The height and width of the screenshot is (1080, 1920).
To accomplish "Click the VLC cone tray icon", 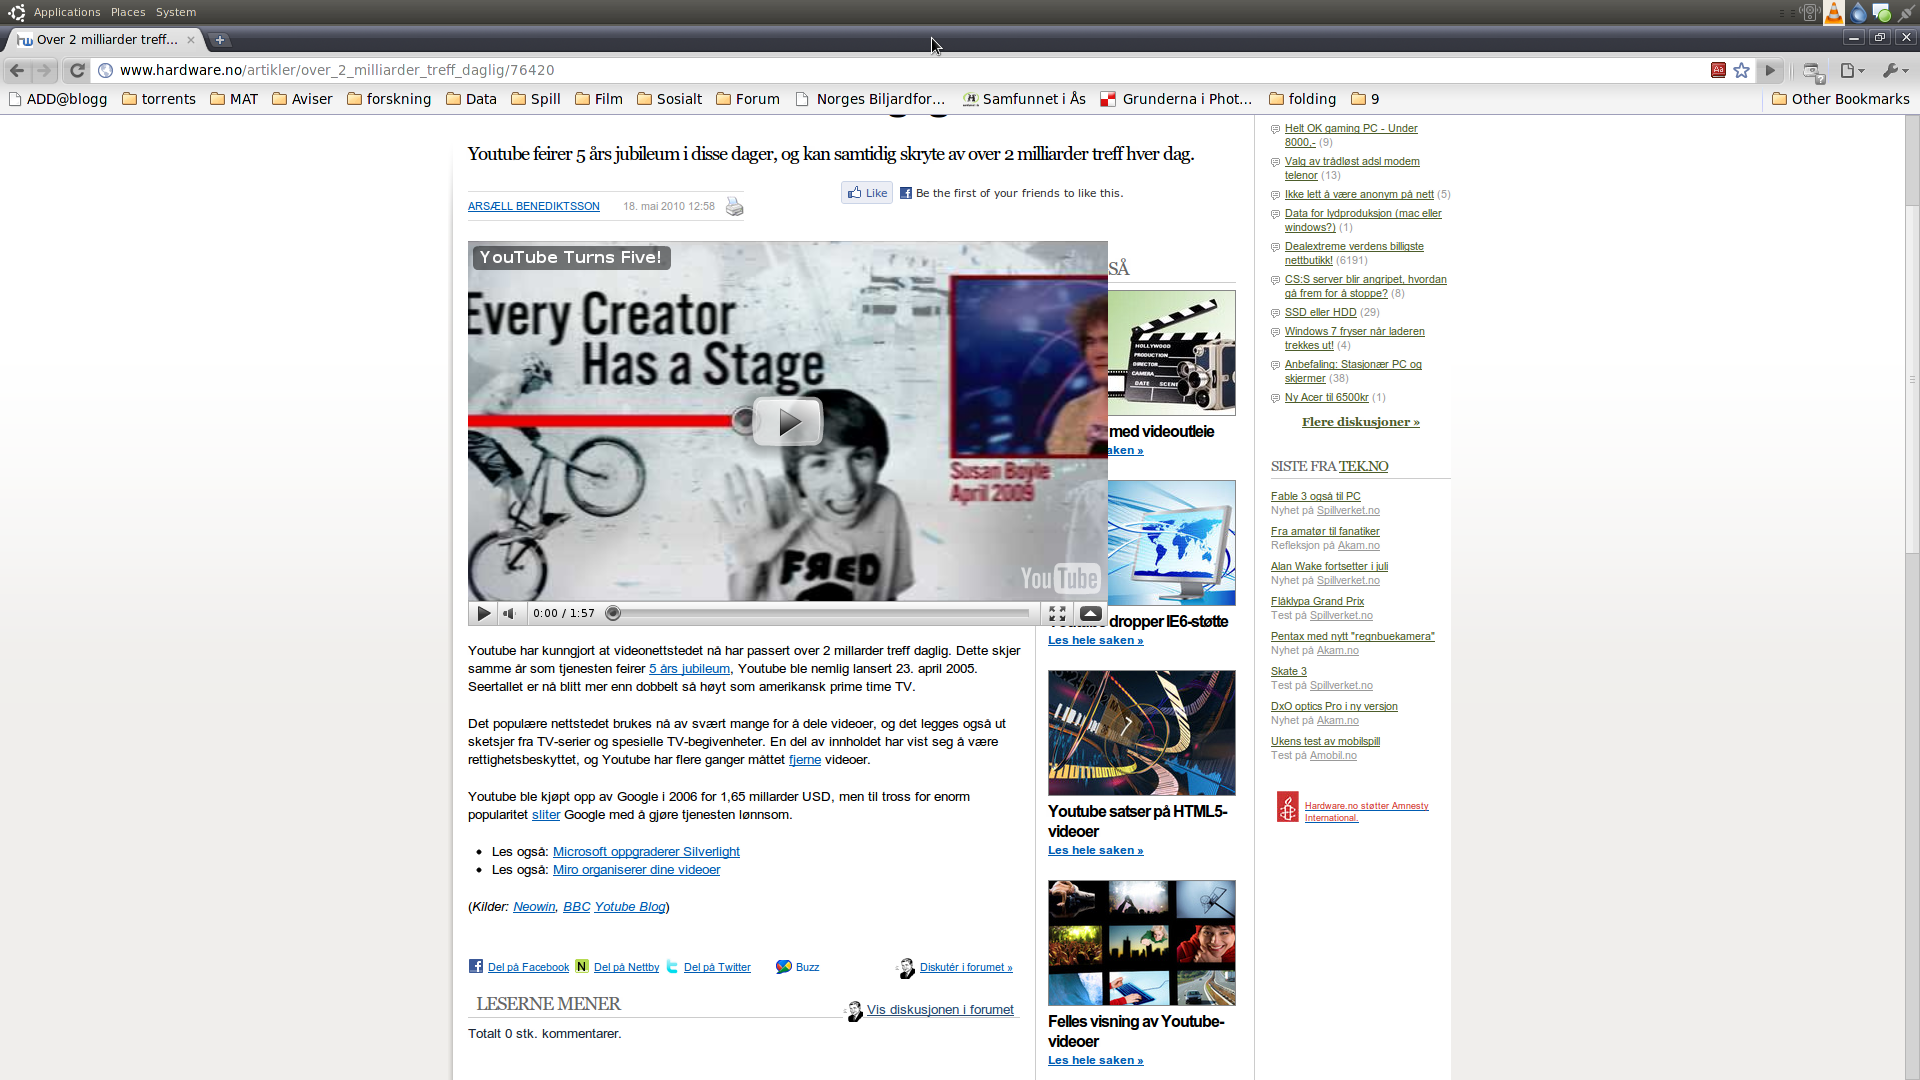I will click(x=1834, y=12).
